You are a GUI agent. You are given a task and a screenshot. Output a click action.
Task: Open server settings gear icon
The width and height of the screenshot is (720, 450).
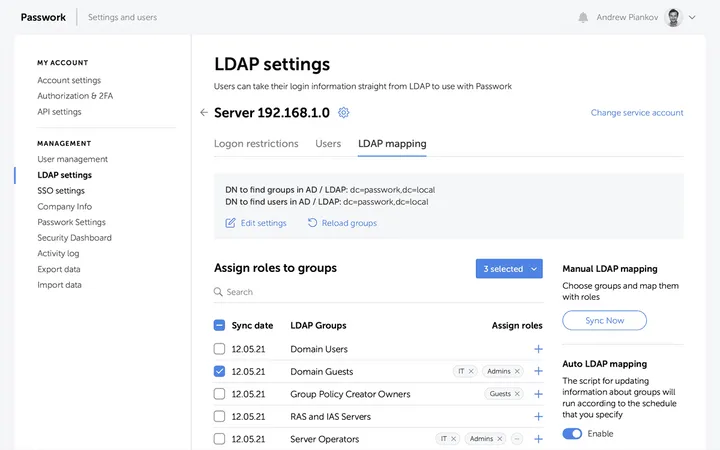point(343,112)
